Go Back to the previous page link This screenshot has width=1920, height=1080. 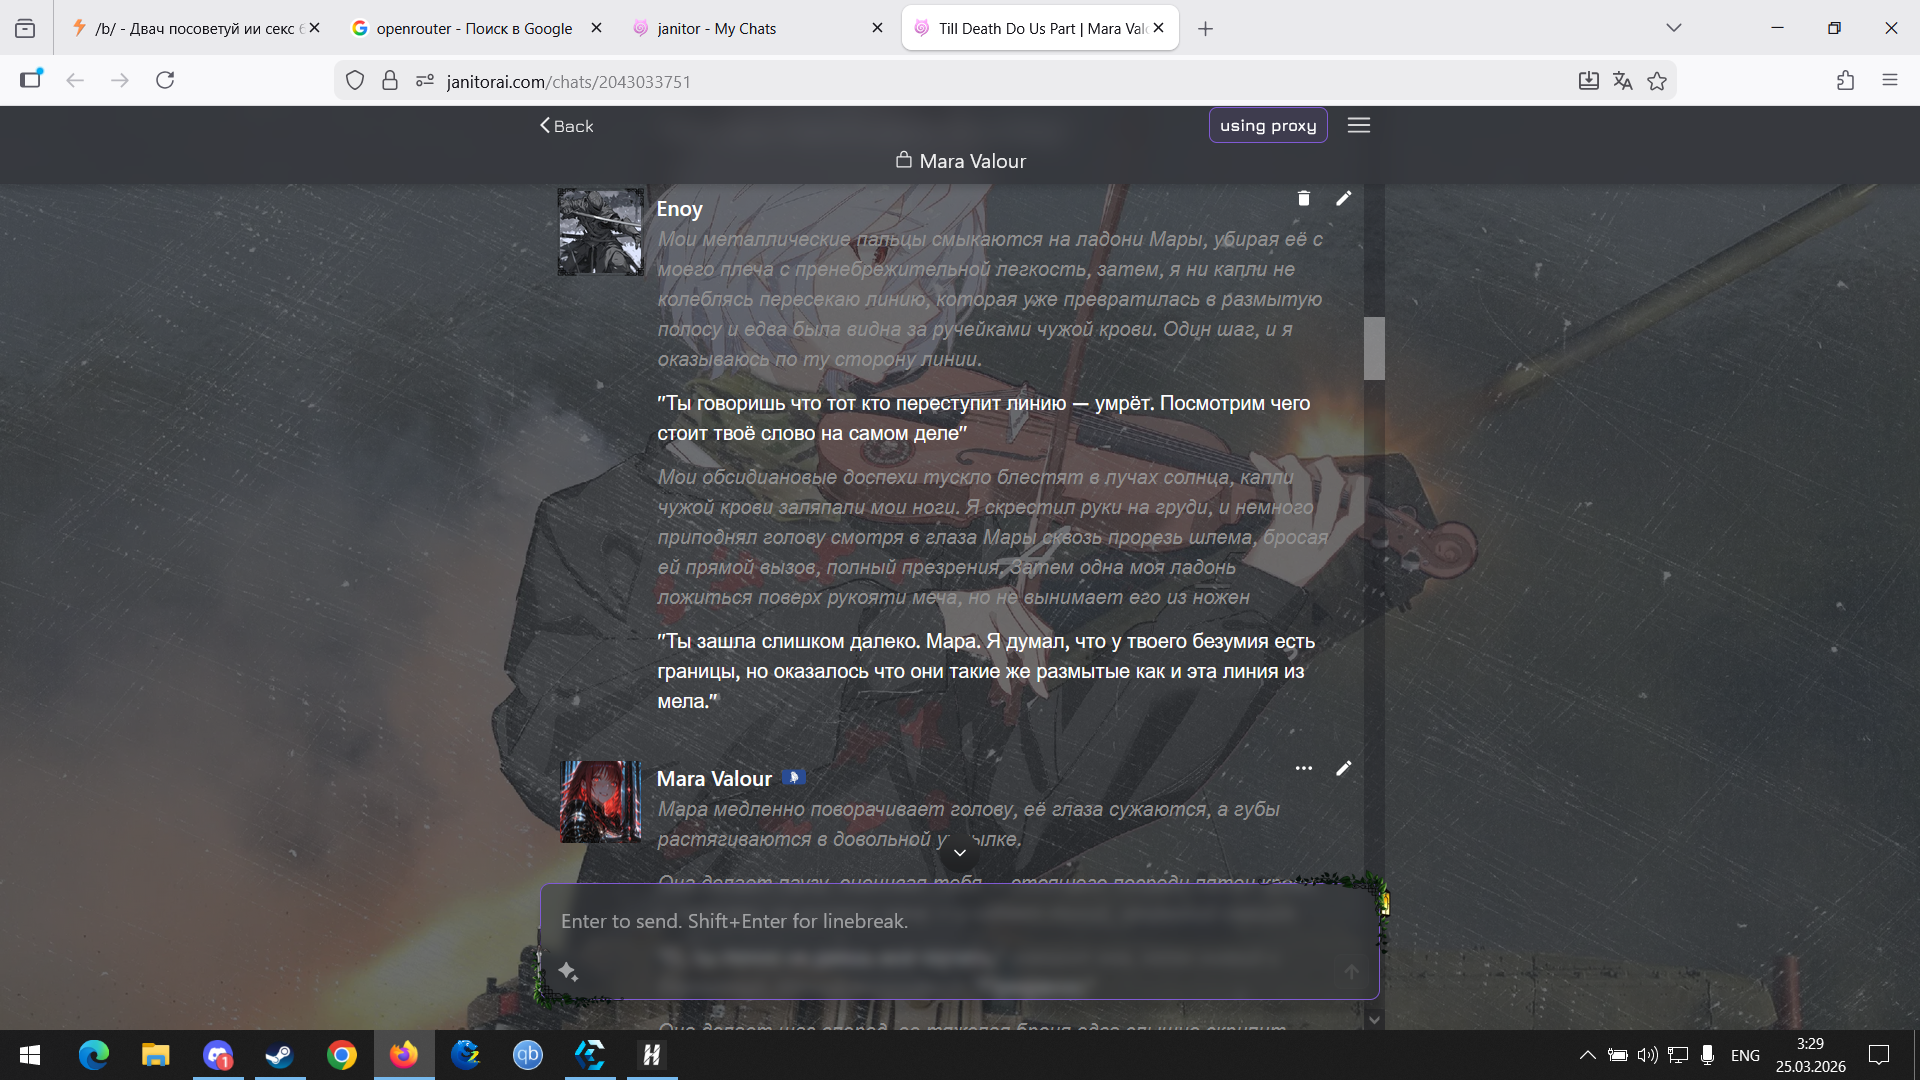(x=567, y=126)
